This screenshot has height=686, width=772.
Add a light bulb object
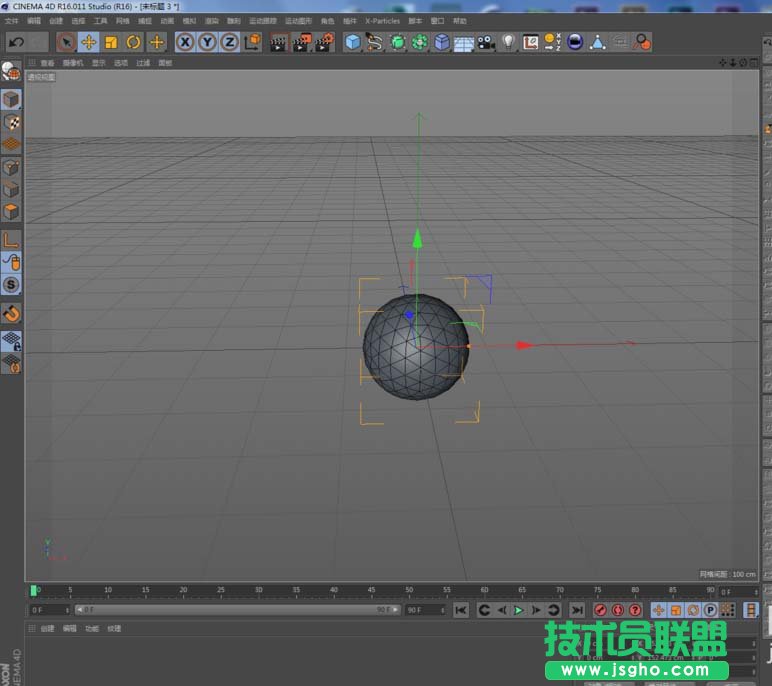click(x=508, y=42)
